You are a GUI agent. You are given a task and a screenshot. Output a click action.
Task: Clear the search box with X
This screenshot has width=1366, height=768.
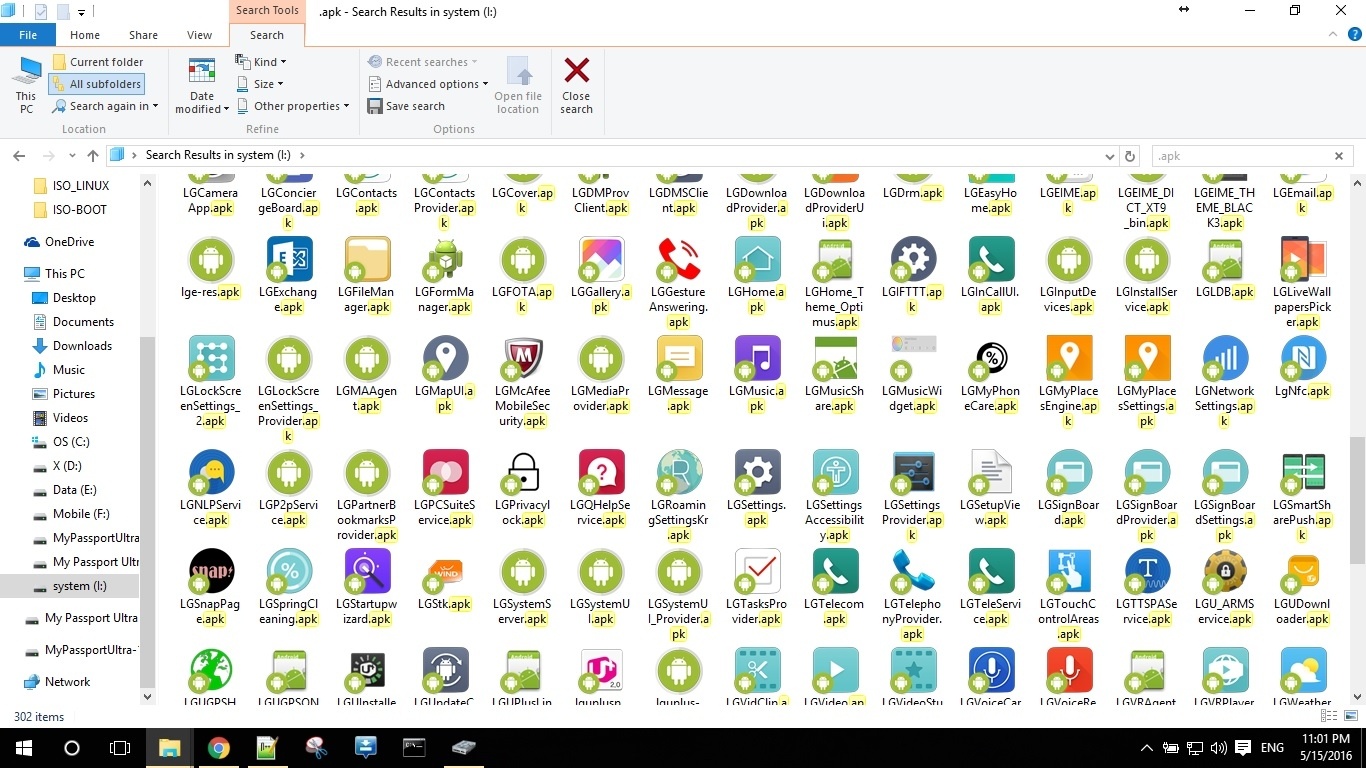pos(1339,156)
